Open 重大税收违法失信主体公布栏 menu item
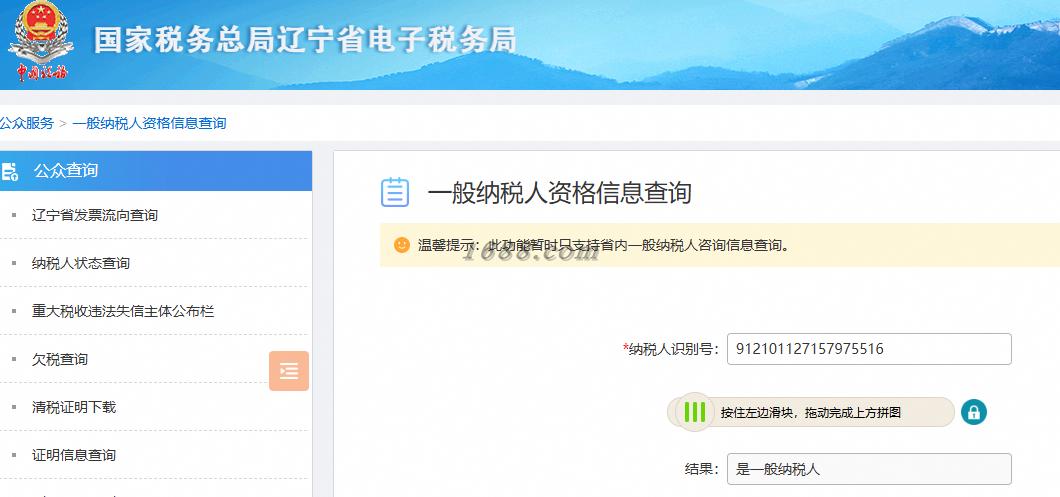Viewport: 1060px width, 497px height. point(123,311)
